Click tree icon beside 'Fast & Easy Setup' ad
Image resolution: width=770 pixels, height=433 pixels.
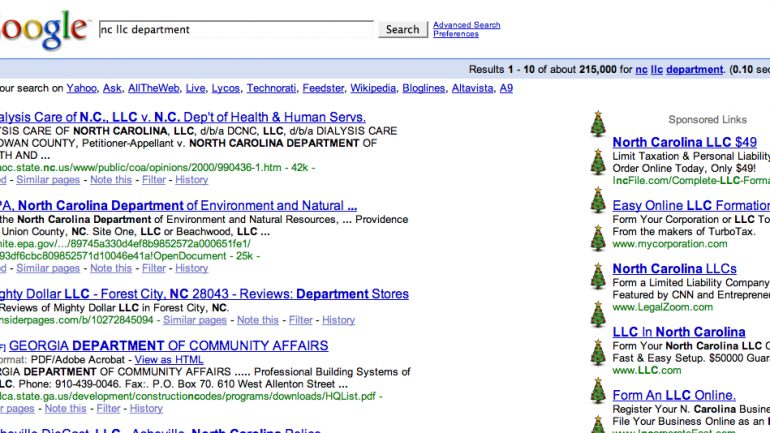pyautogui.click(x=598, y=352)
